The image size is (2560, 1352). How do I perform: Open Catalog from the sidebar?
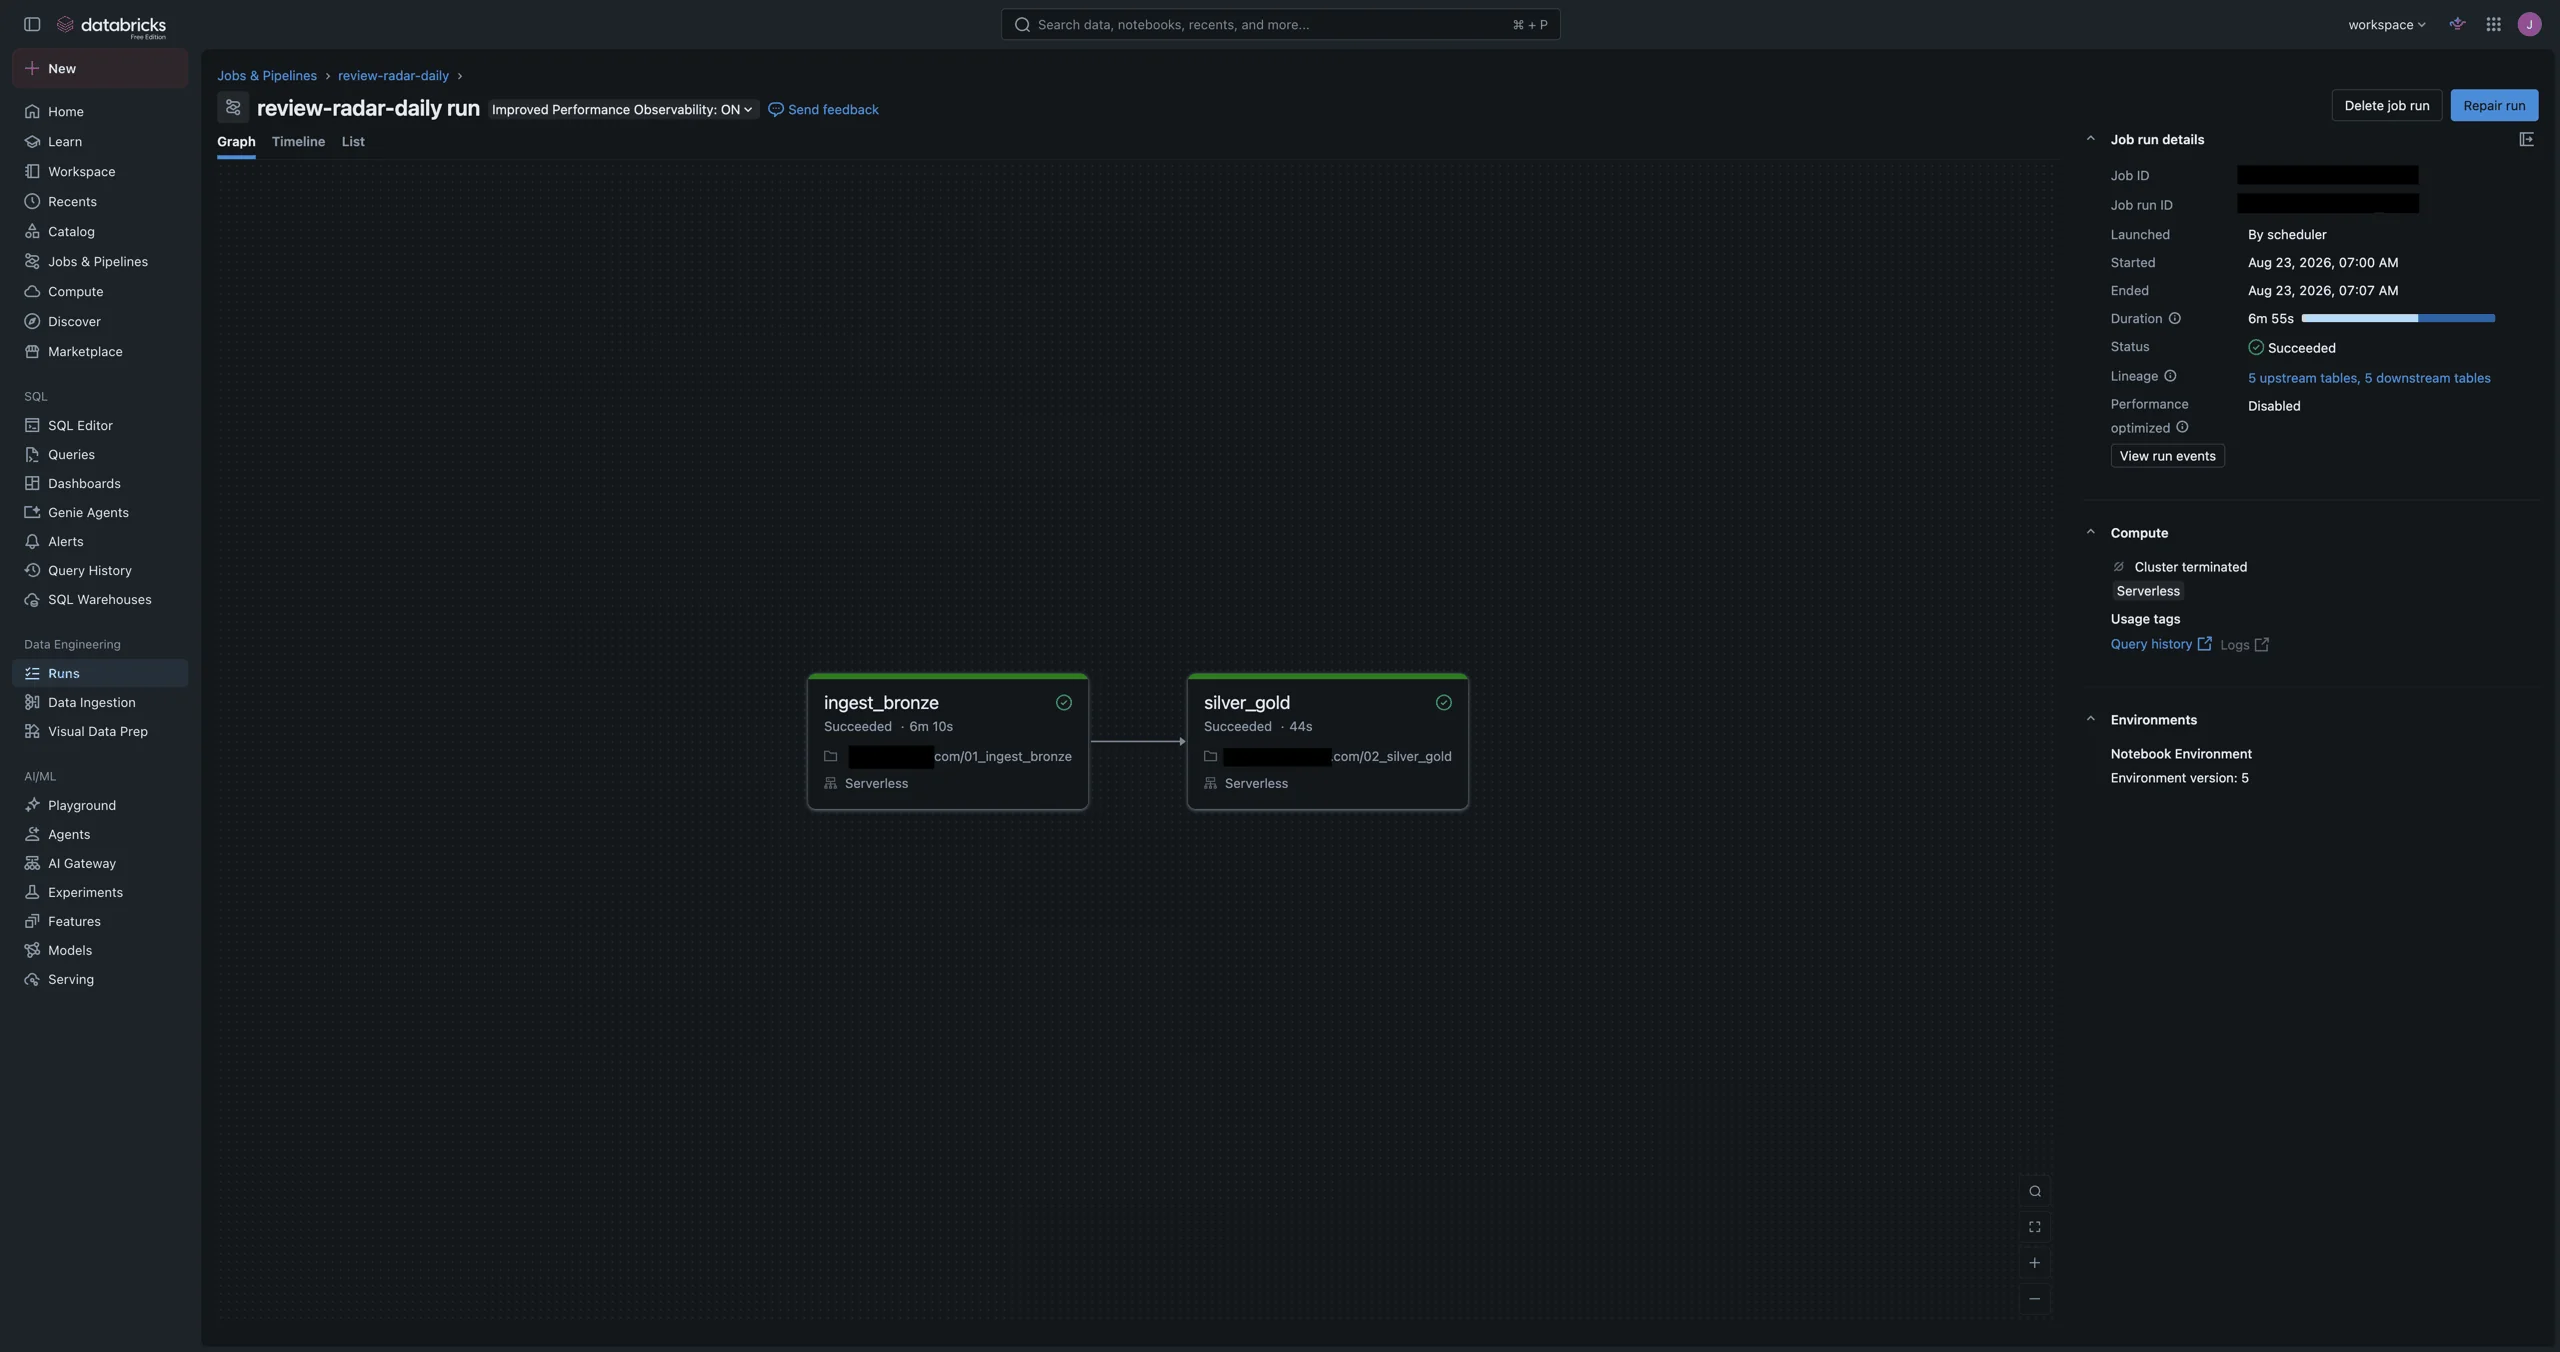pos(100,231)
